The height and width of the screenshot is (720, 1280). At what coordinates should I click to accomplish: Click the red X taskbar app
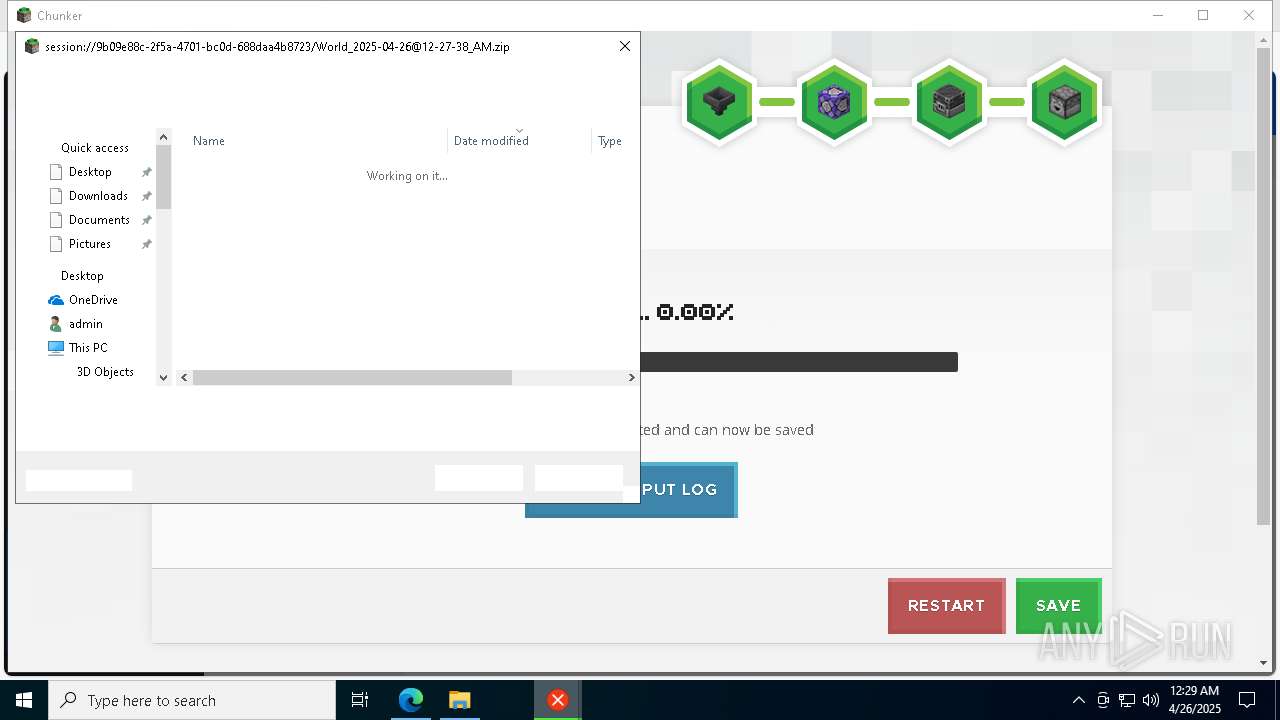click(558, 700)
